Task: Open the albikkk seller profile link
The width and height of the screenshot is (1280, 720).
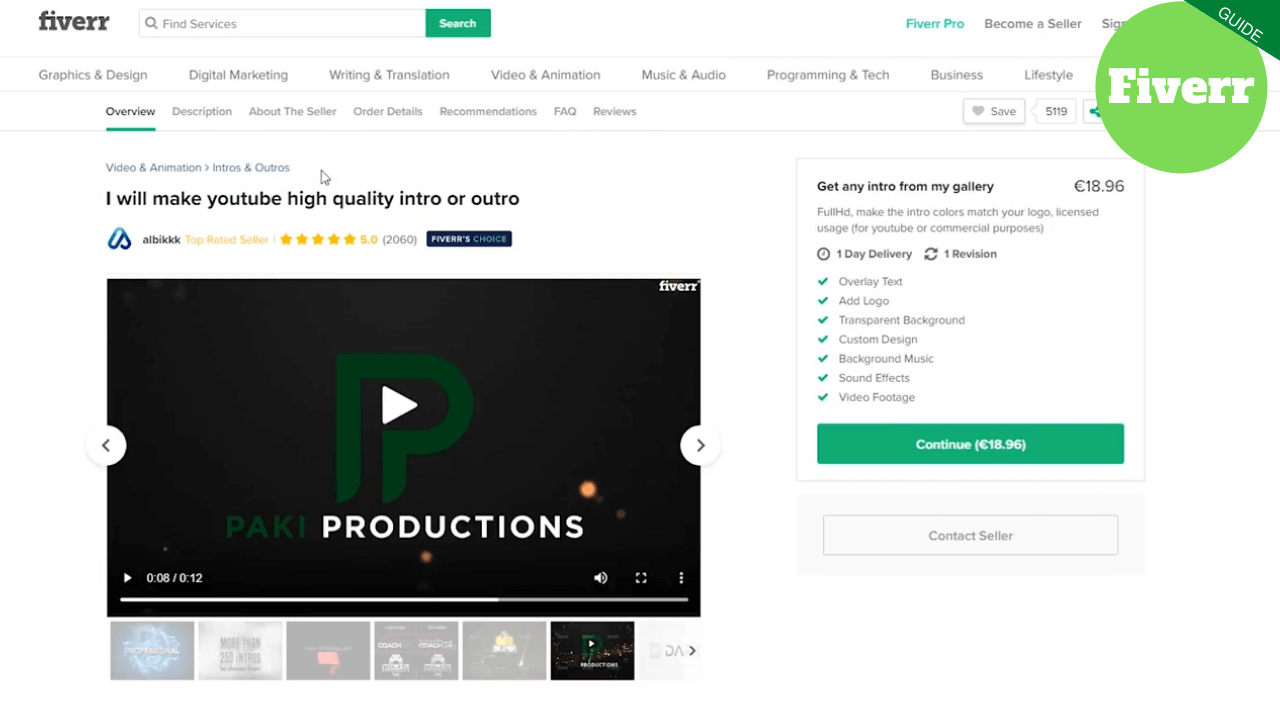Action: (x=161, y=240)
